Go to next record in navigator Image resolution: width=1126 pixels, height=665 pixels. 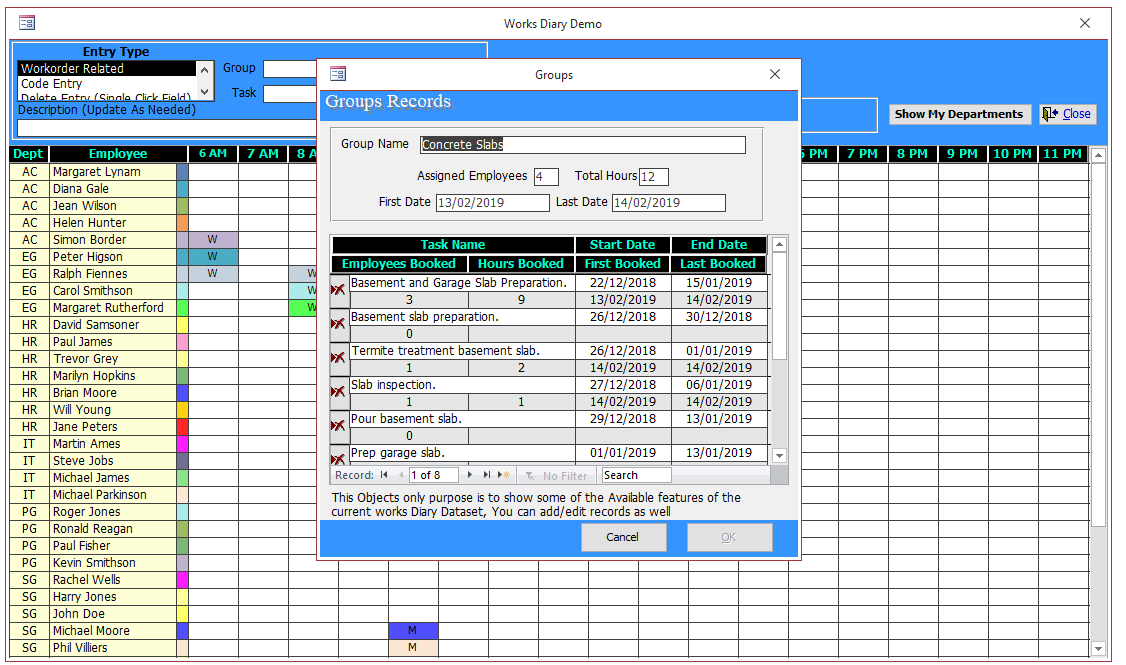point(470,475)
